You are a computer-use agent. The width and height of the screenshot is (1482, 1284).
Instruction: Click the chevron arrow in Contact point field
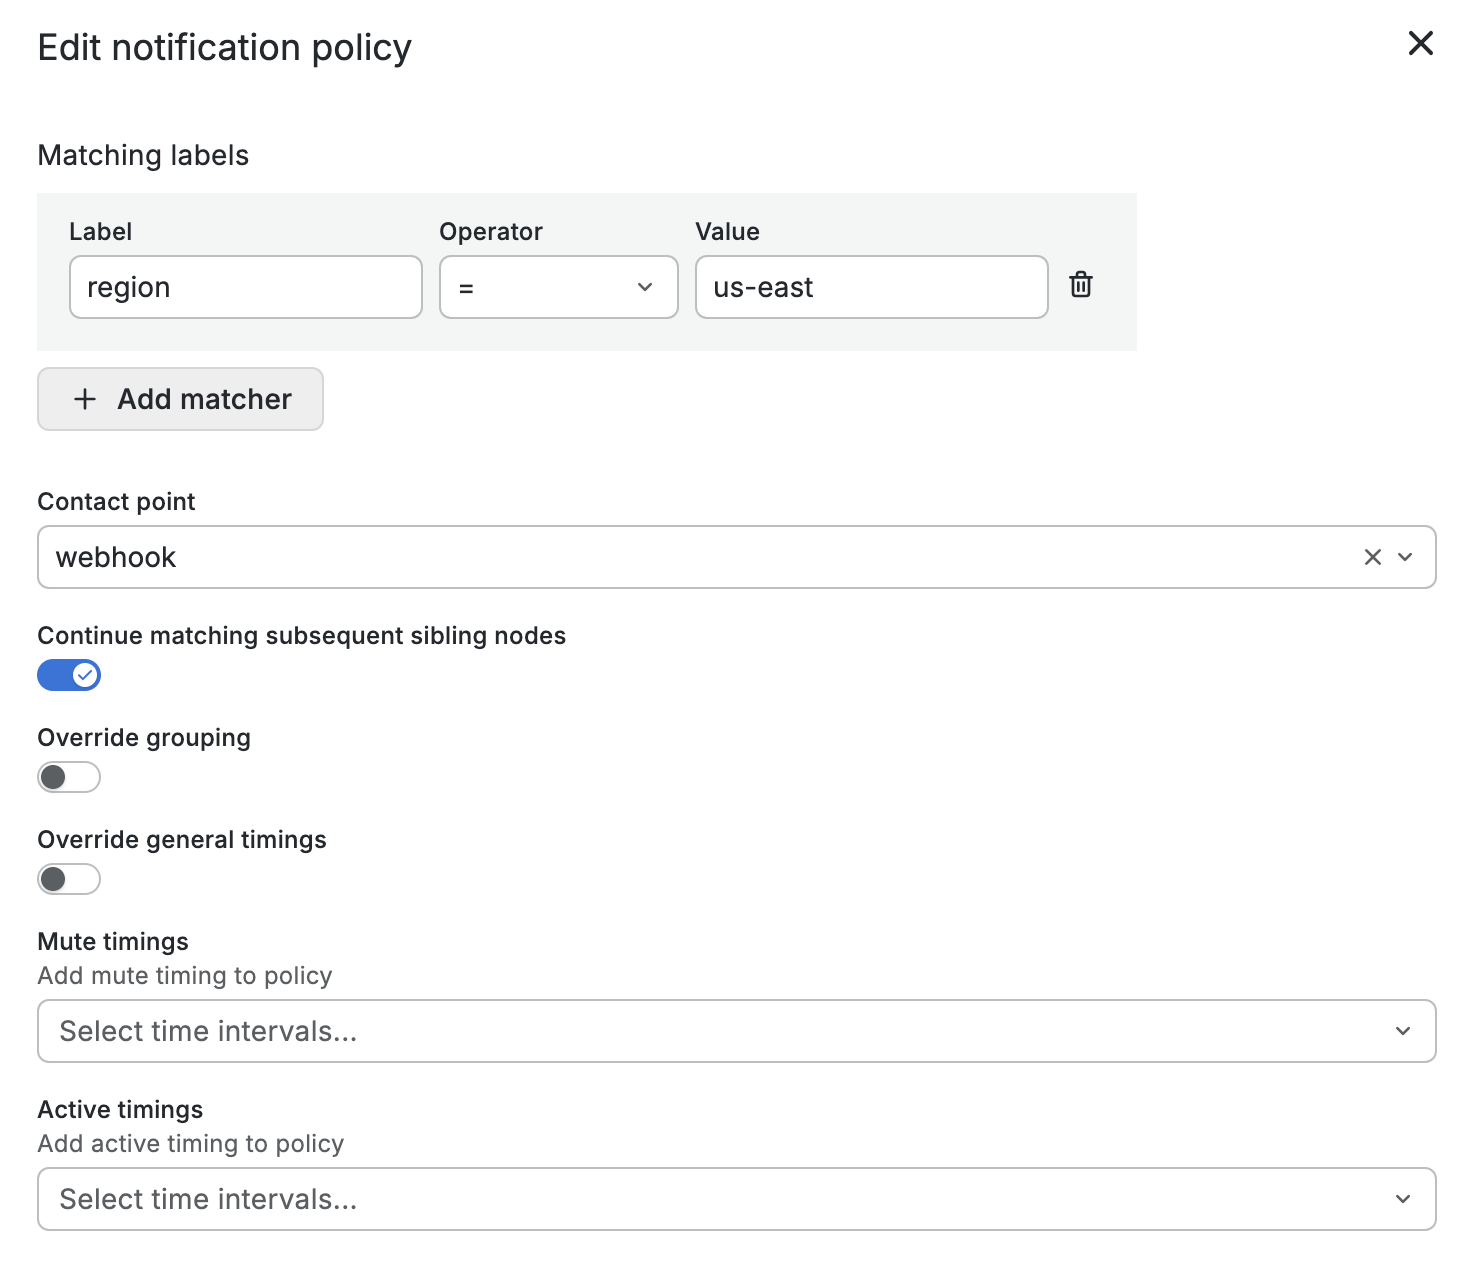[x=1405, y=557]
